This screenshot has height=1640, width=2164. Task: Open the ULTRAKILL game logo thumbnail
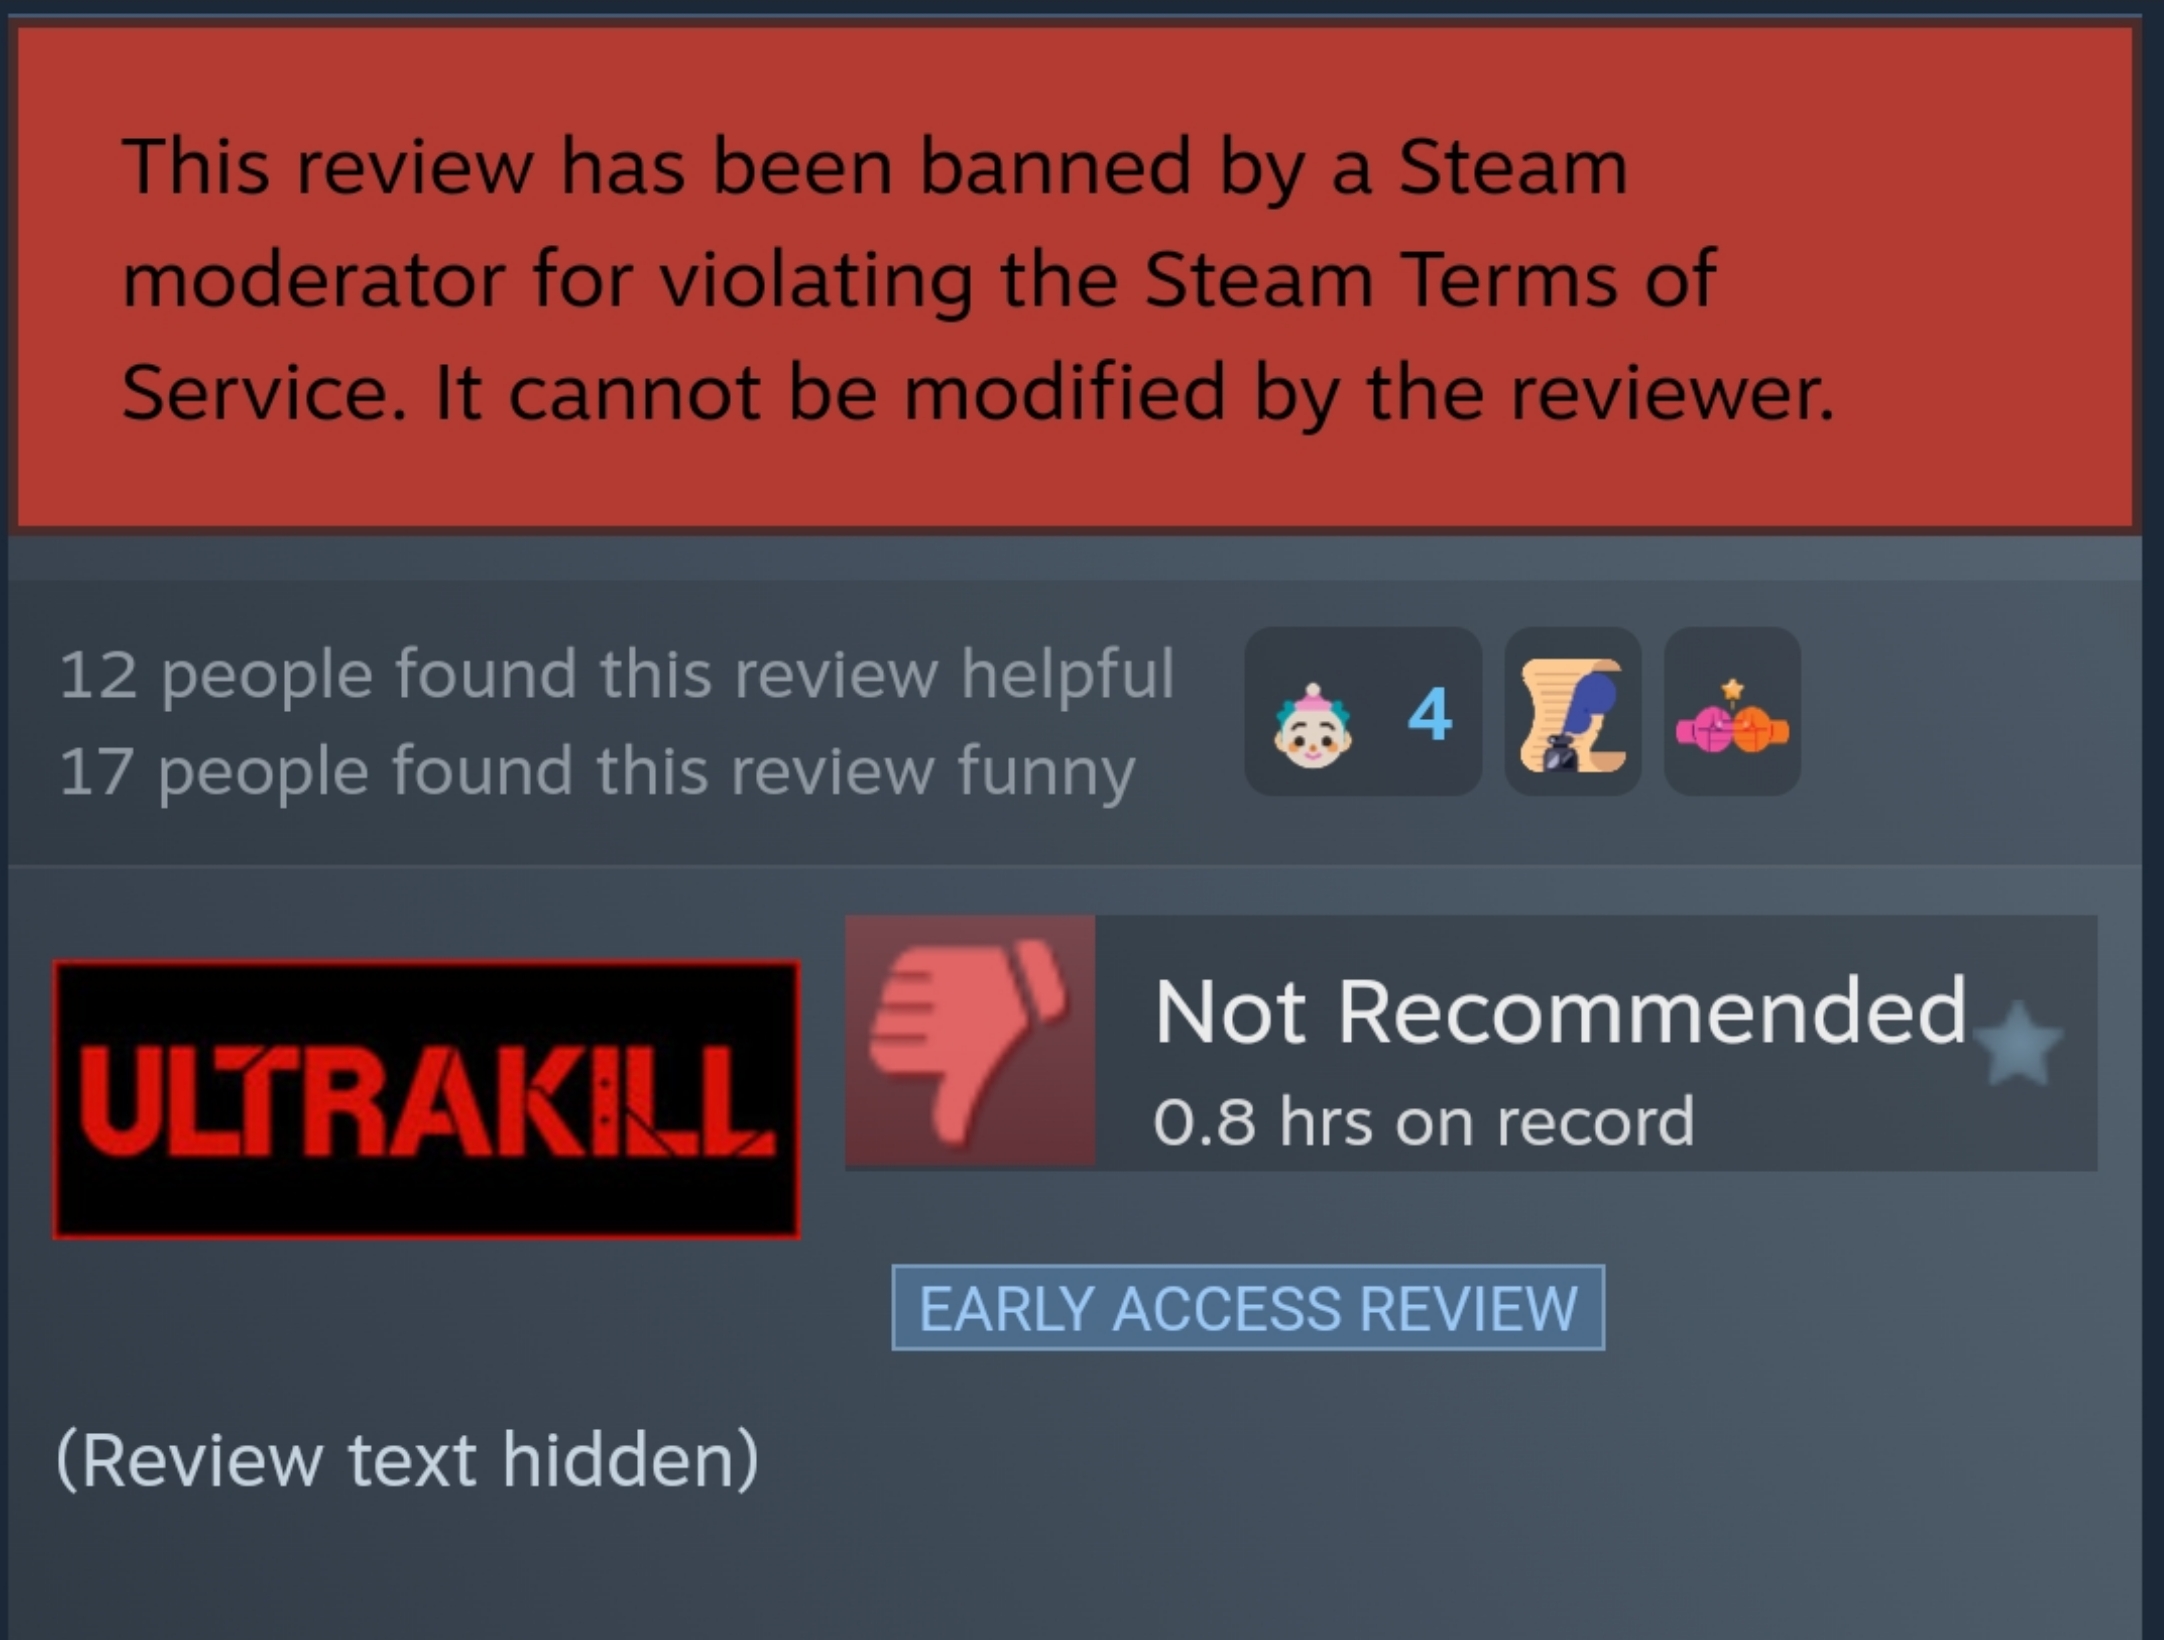[x=426, y=1099]
